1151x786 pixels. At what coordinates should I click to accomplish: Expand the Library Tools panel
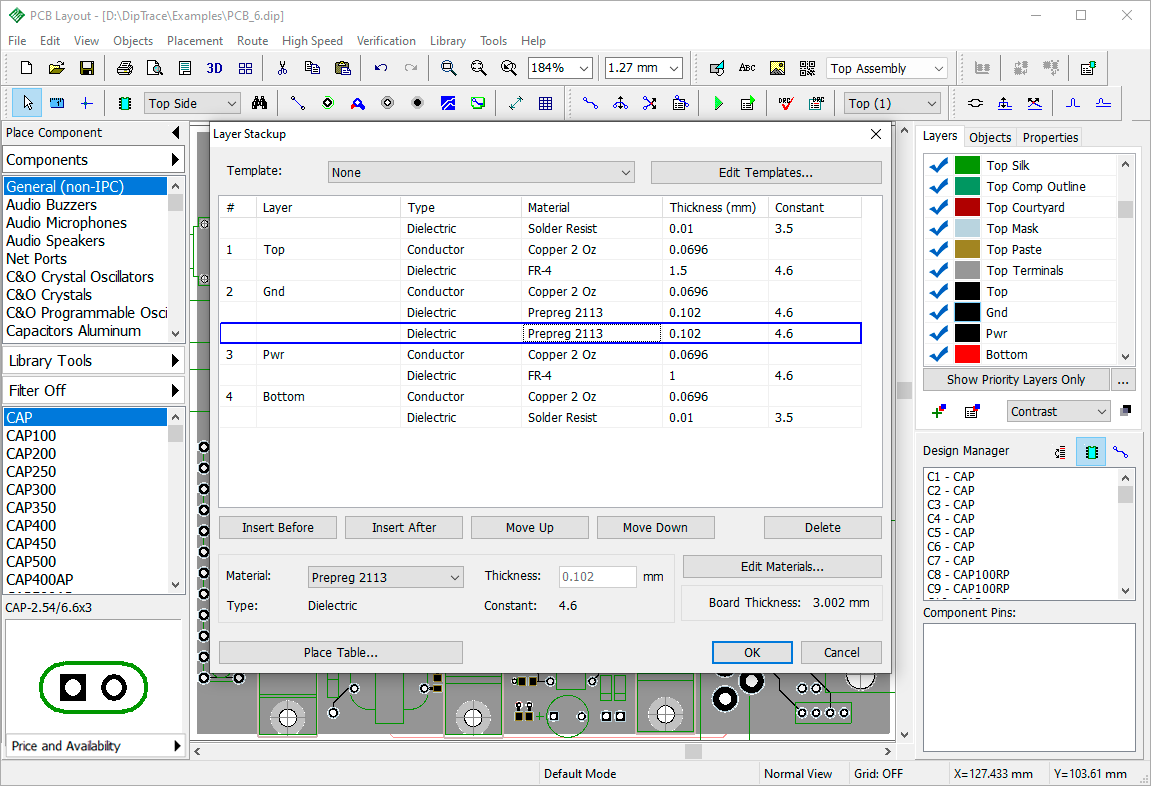point(93,361)
